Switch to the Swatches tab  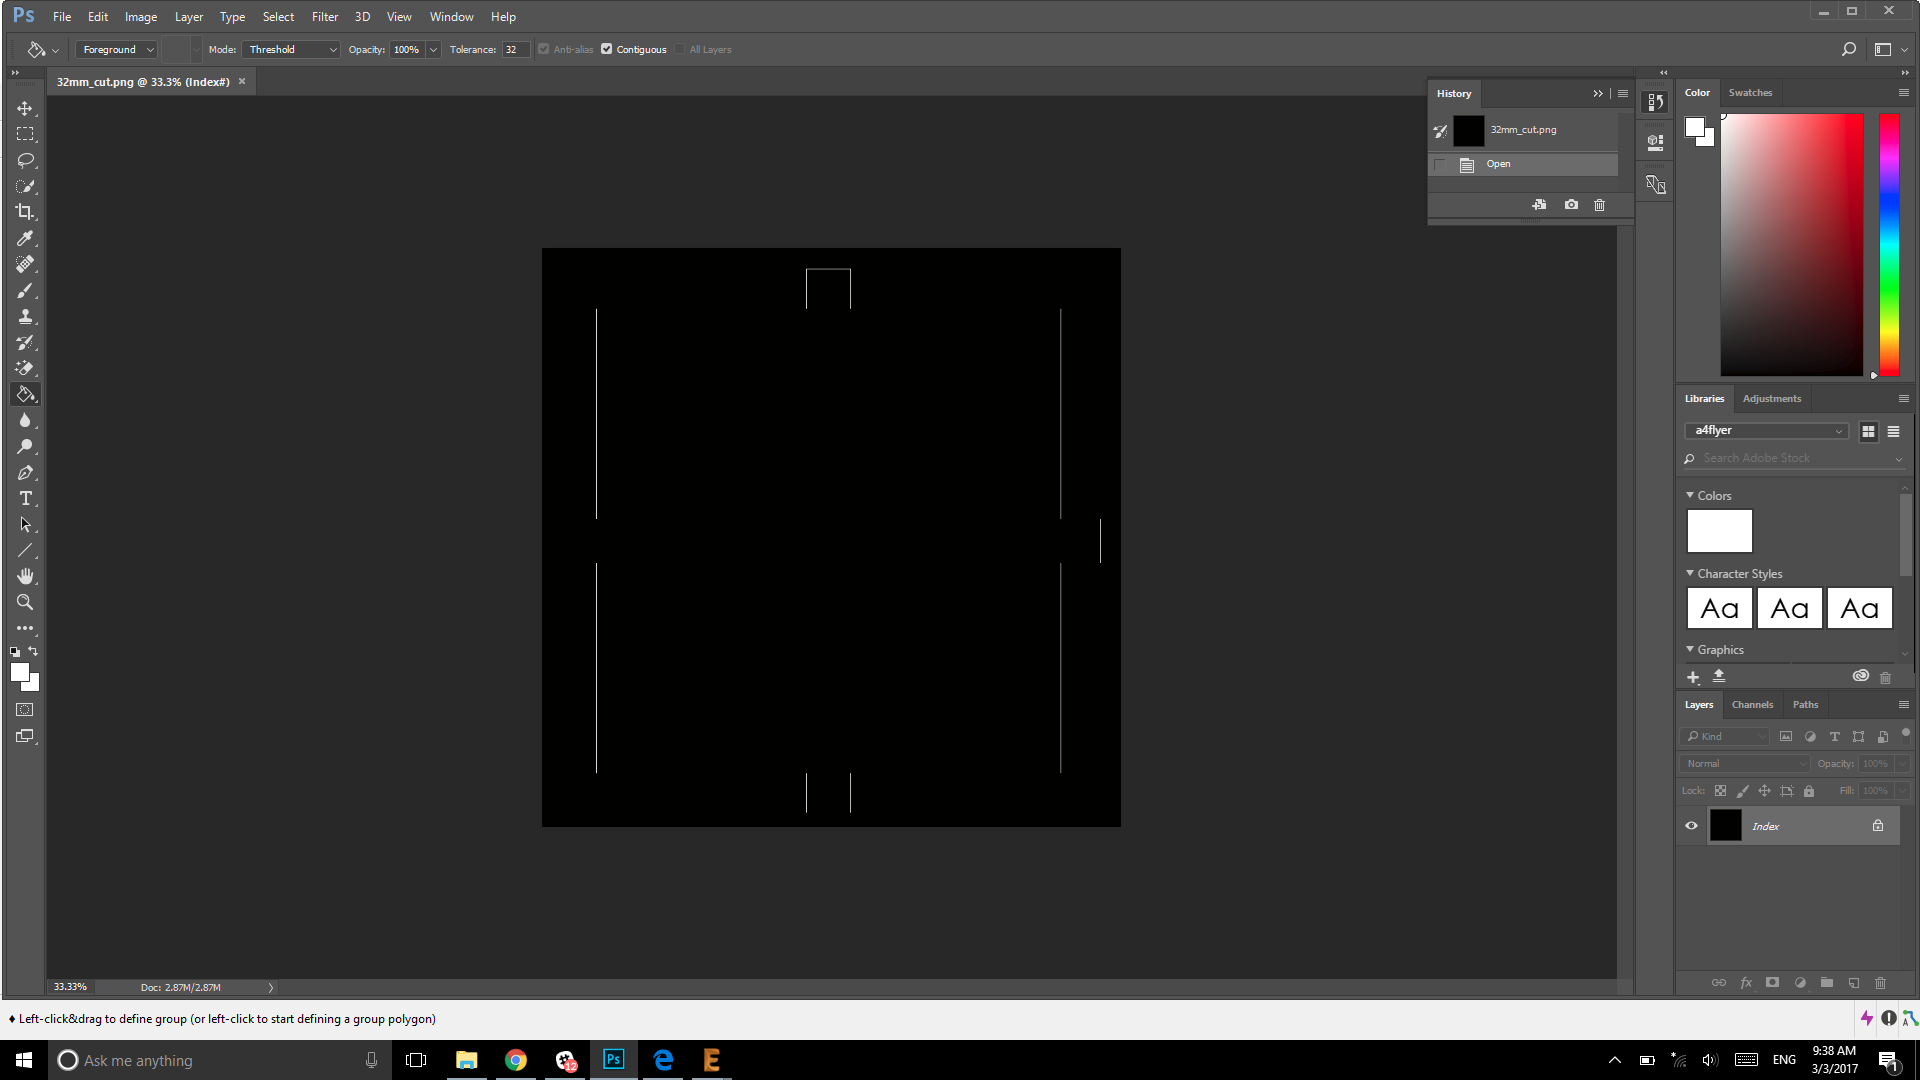pyautogui.click(x=1750, y=93)
